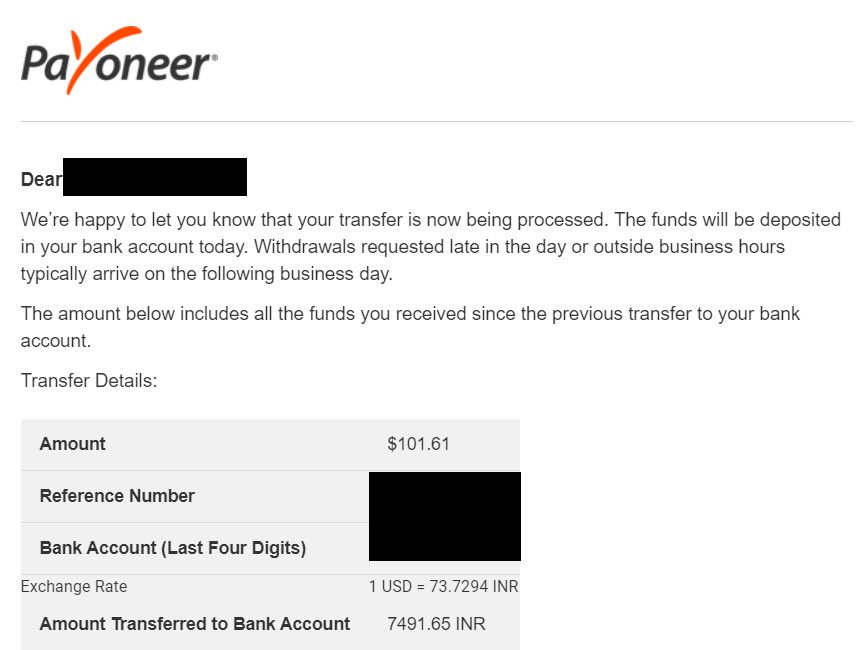Click the 'Dear' greeting text
The image size is (865, 650).
click(x=41, y=179)
